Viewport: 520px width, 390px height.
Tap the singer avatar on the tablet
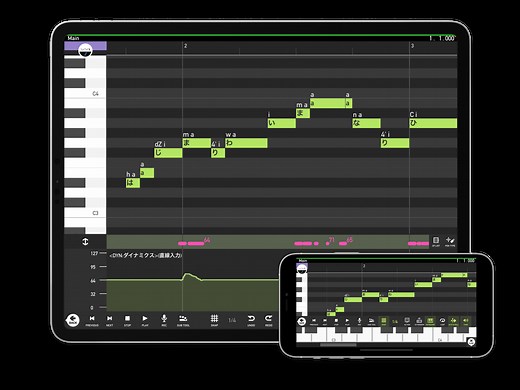pyautogui.click(x=85, y=50)
